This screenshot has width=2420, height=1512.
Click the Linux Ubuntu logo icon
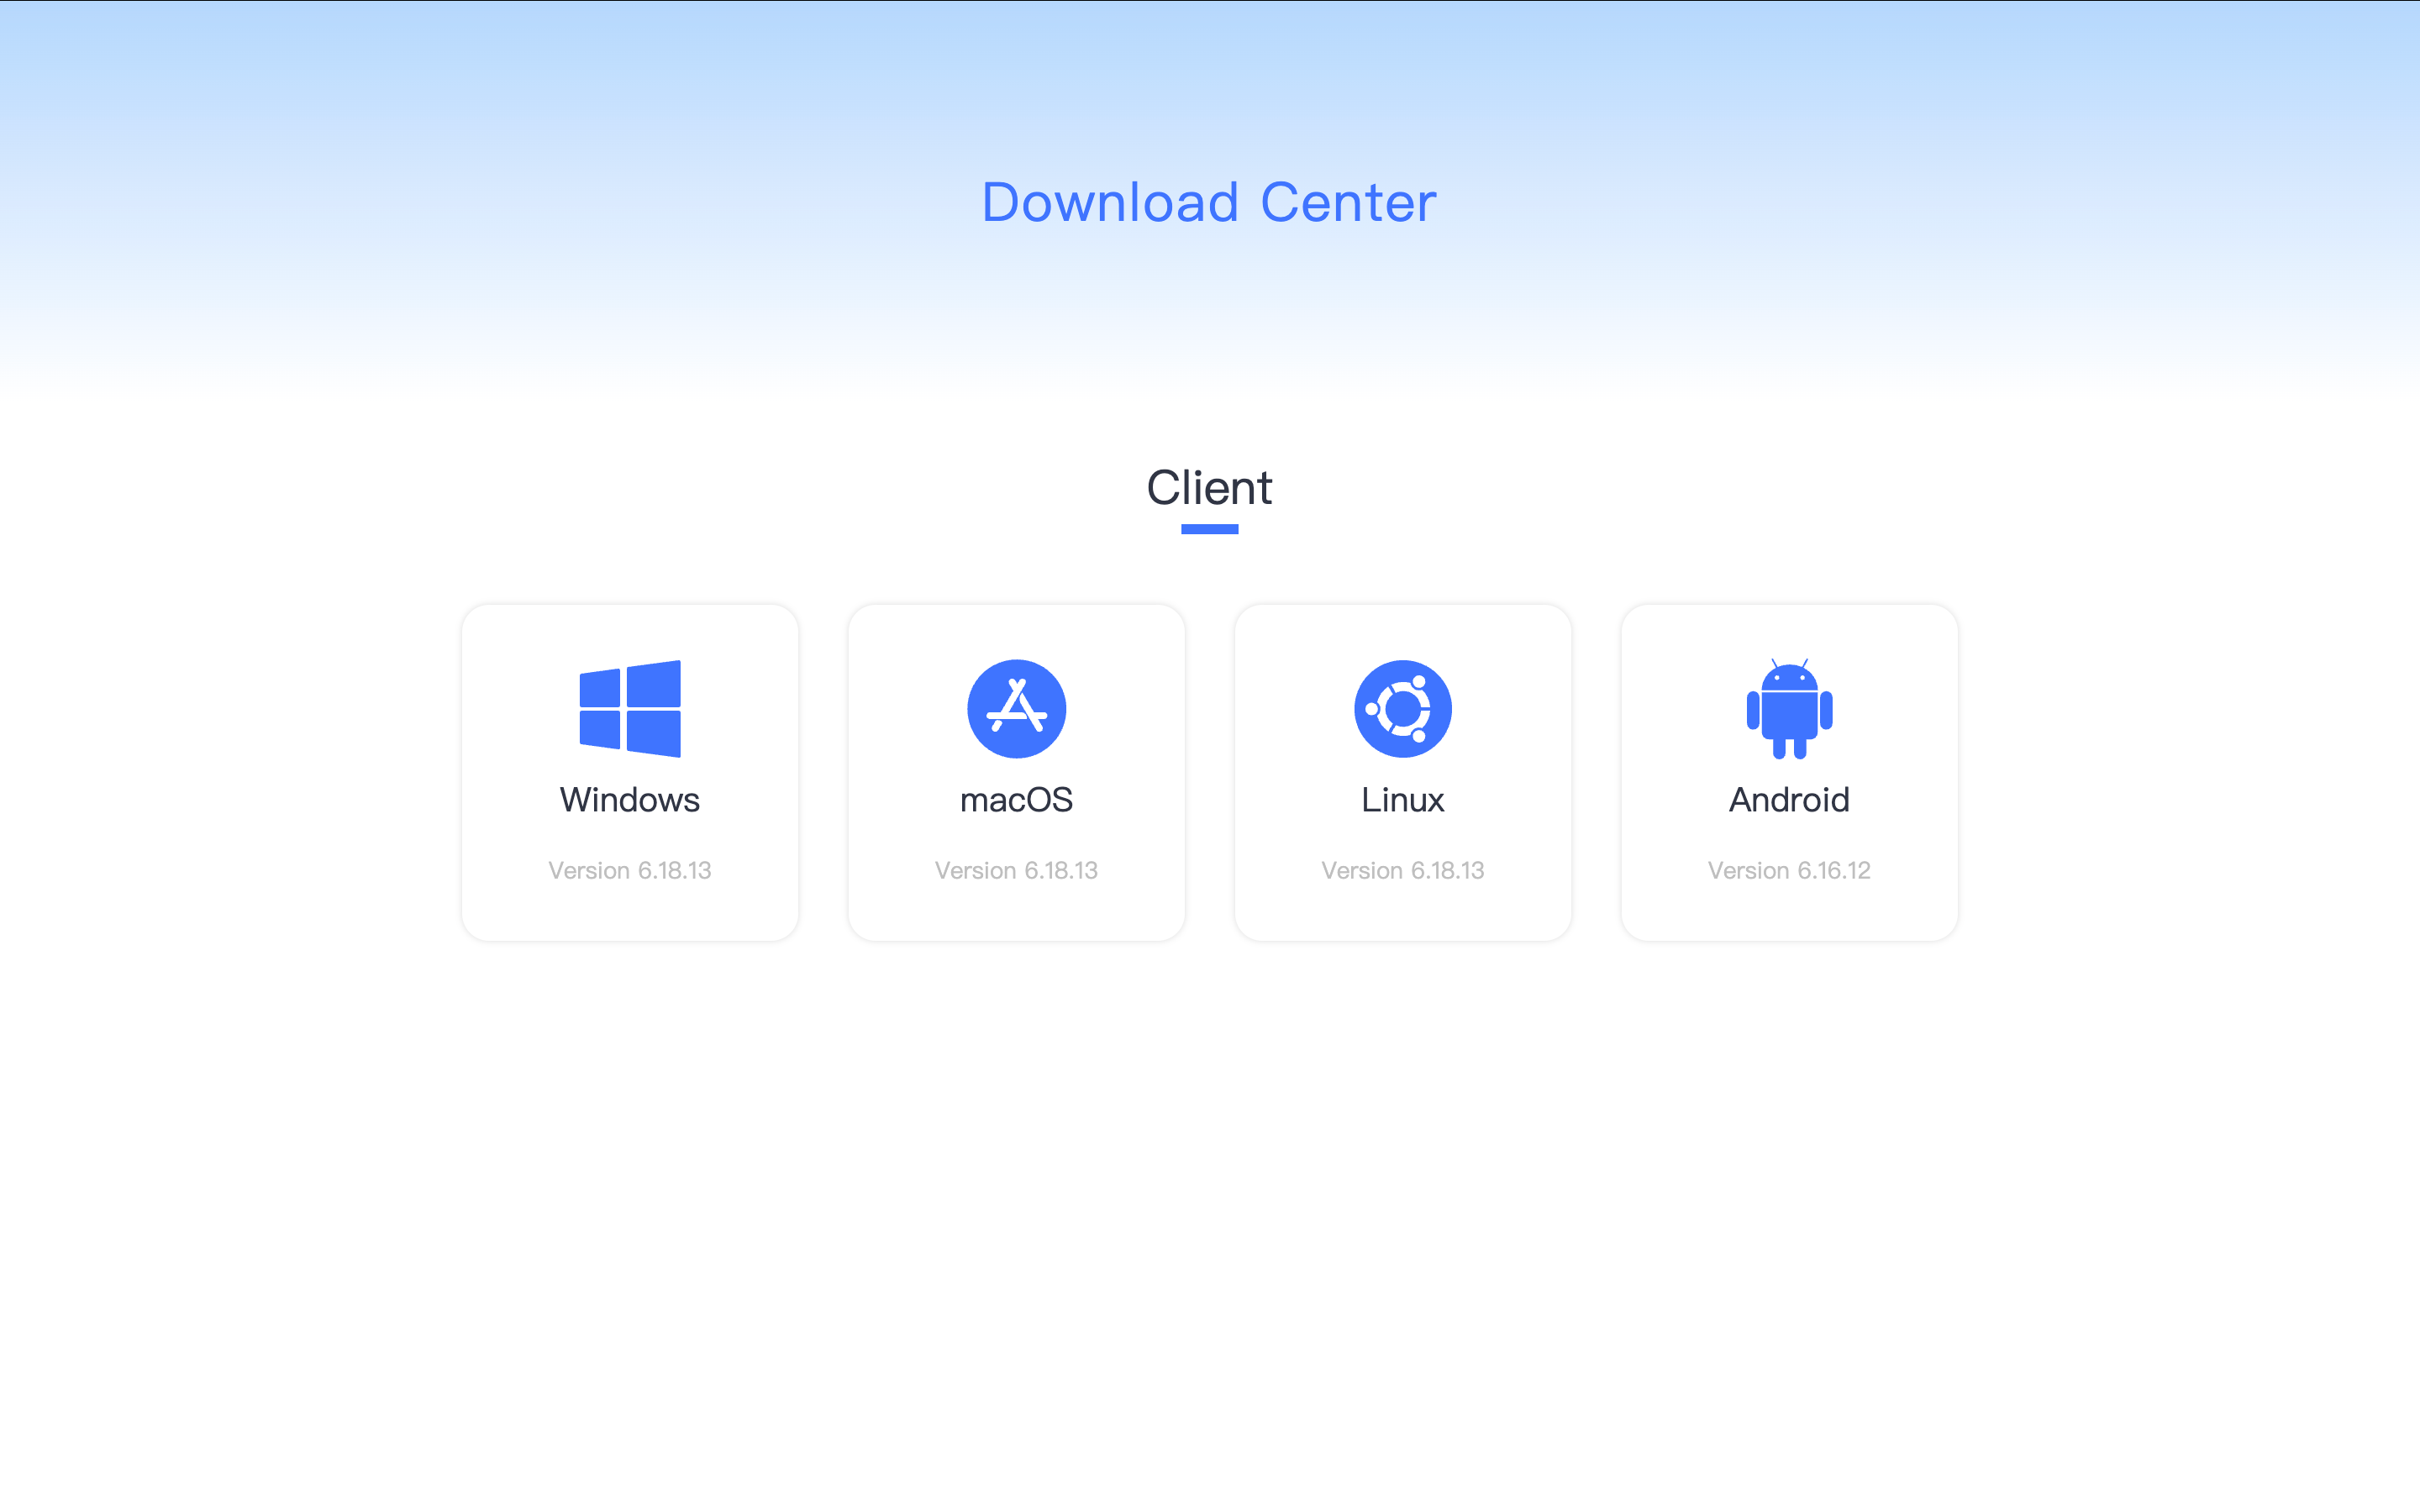click(1402, 708)
